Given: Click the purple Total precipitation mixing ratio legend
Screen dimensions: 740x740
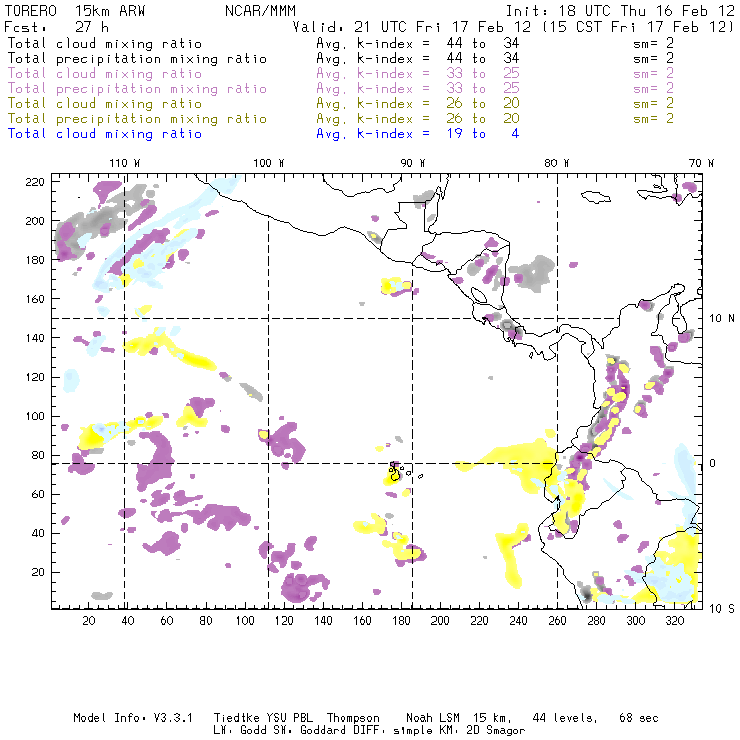Looking at the screenshot, I should (137, 89).
